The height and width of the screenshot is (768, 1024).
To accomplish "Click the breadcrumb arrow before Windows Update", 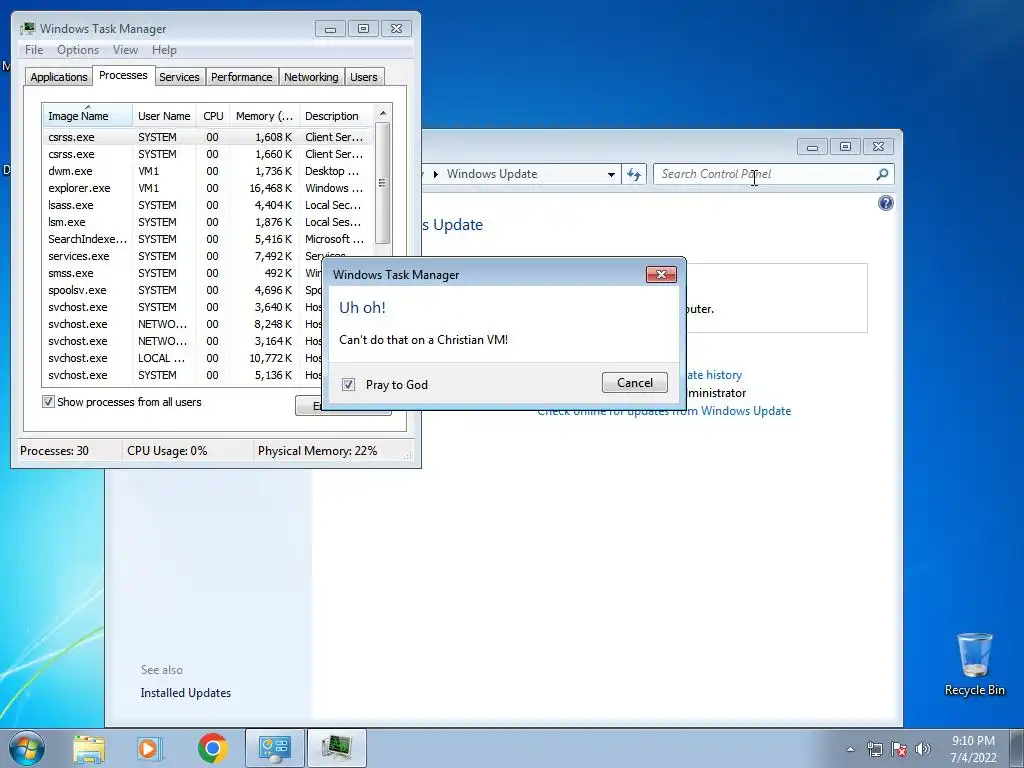I will pyautogui.click(x=436, y=174).
